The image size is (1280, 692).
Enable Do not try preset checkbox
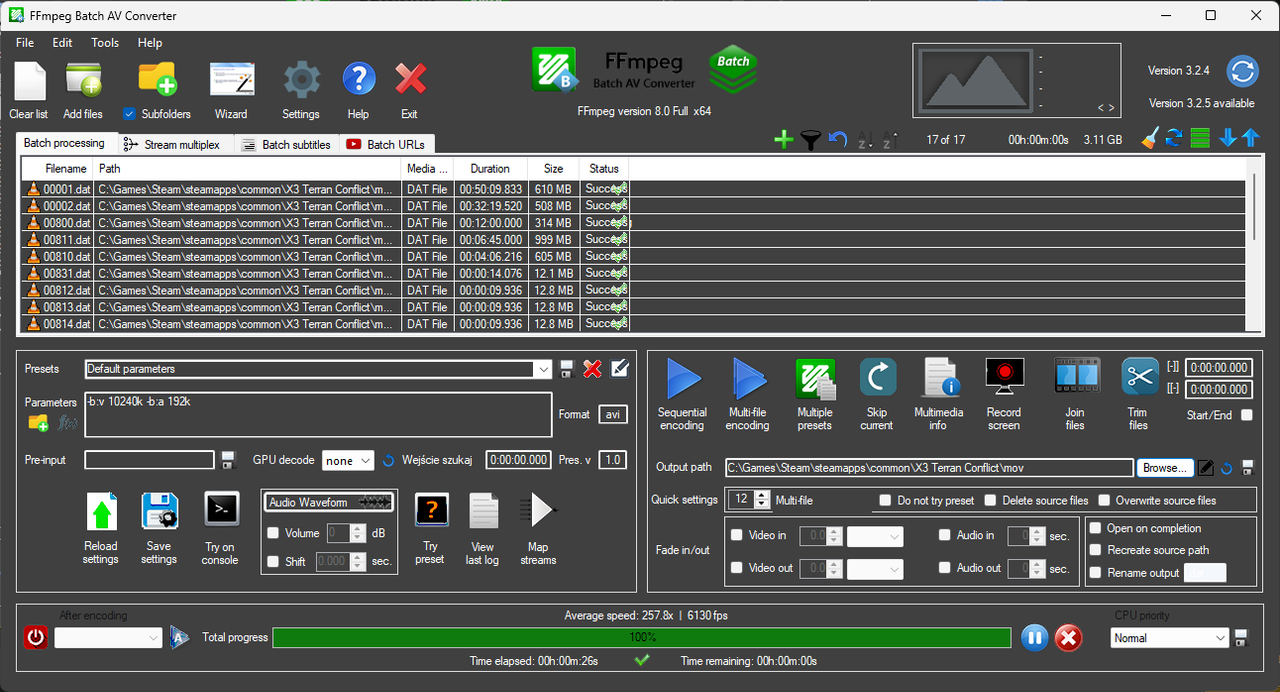[x=886, y=500]
